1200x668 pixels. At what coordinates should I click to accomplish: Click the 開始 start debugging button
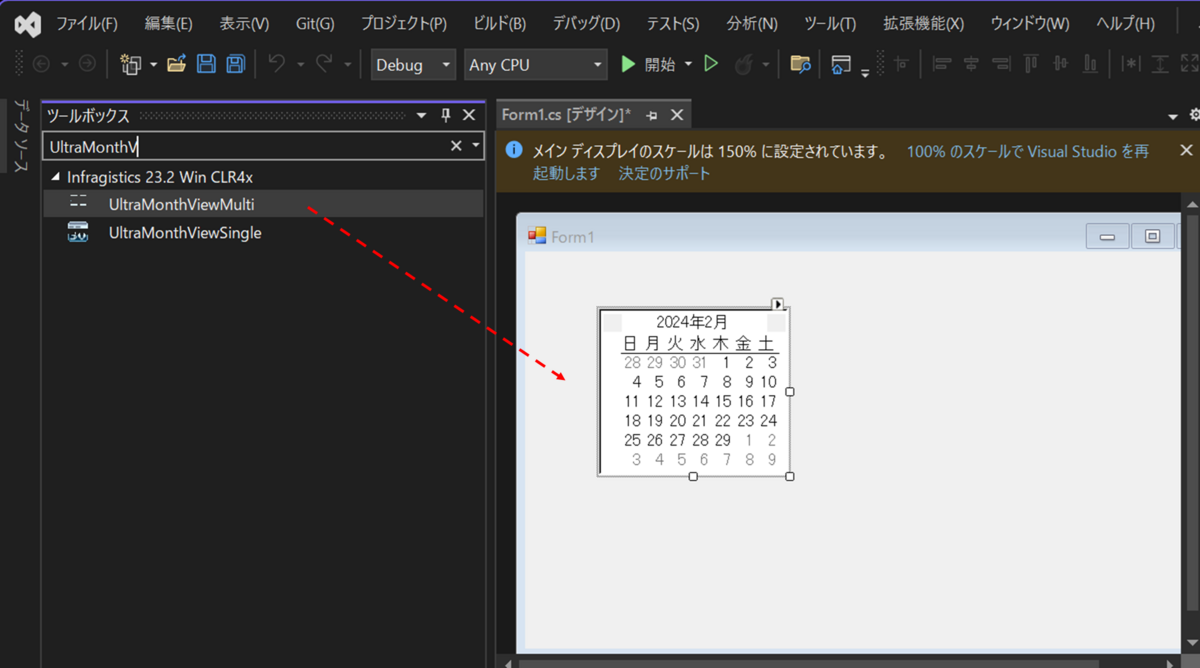tap(648, 65)
